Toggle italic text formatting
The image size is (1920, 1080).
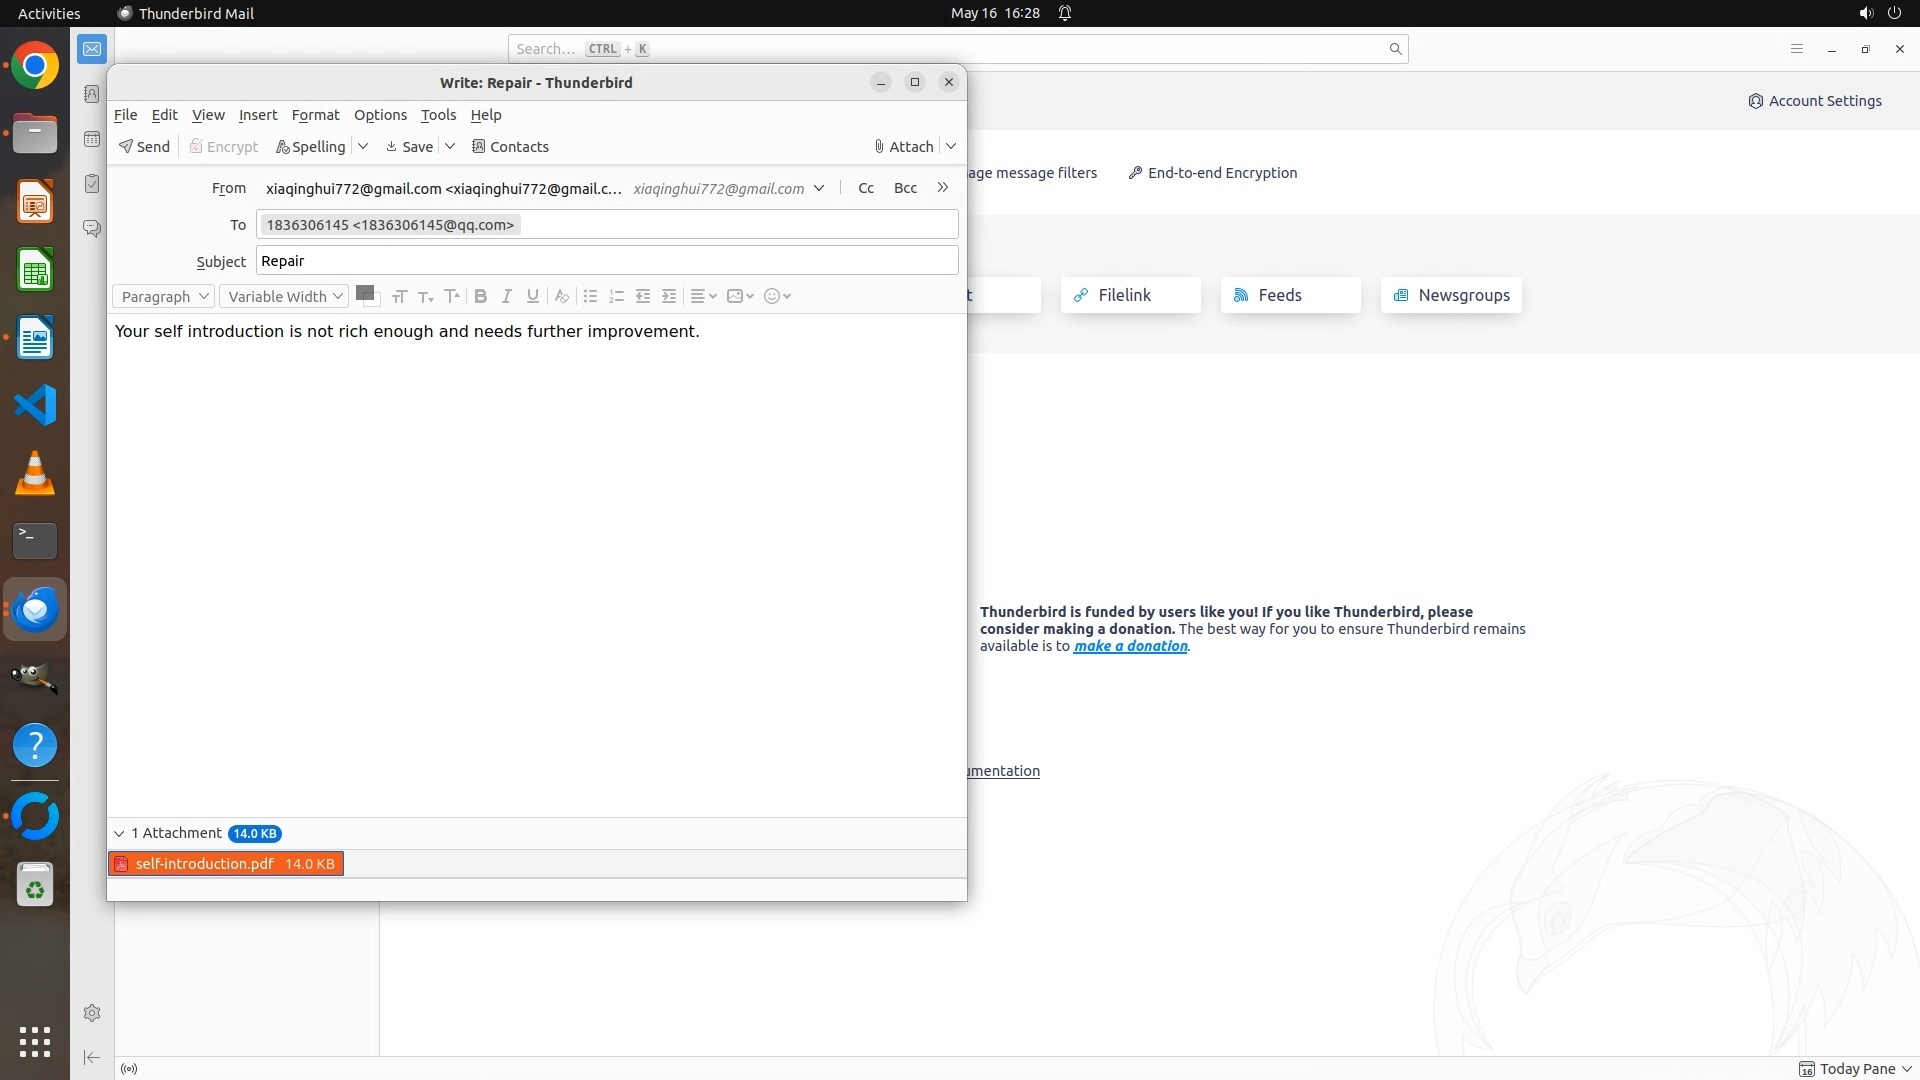tap(507, 296)
